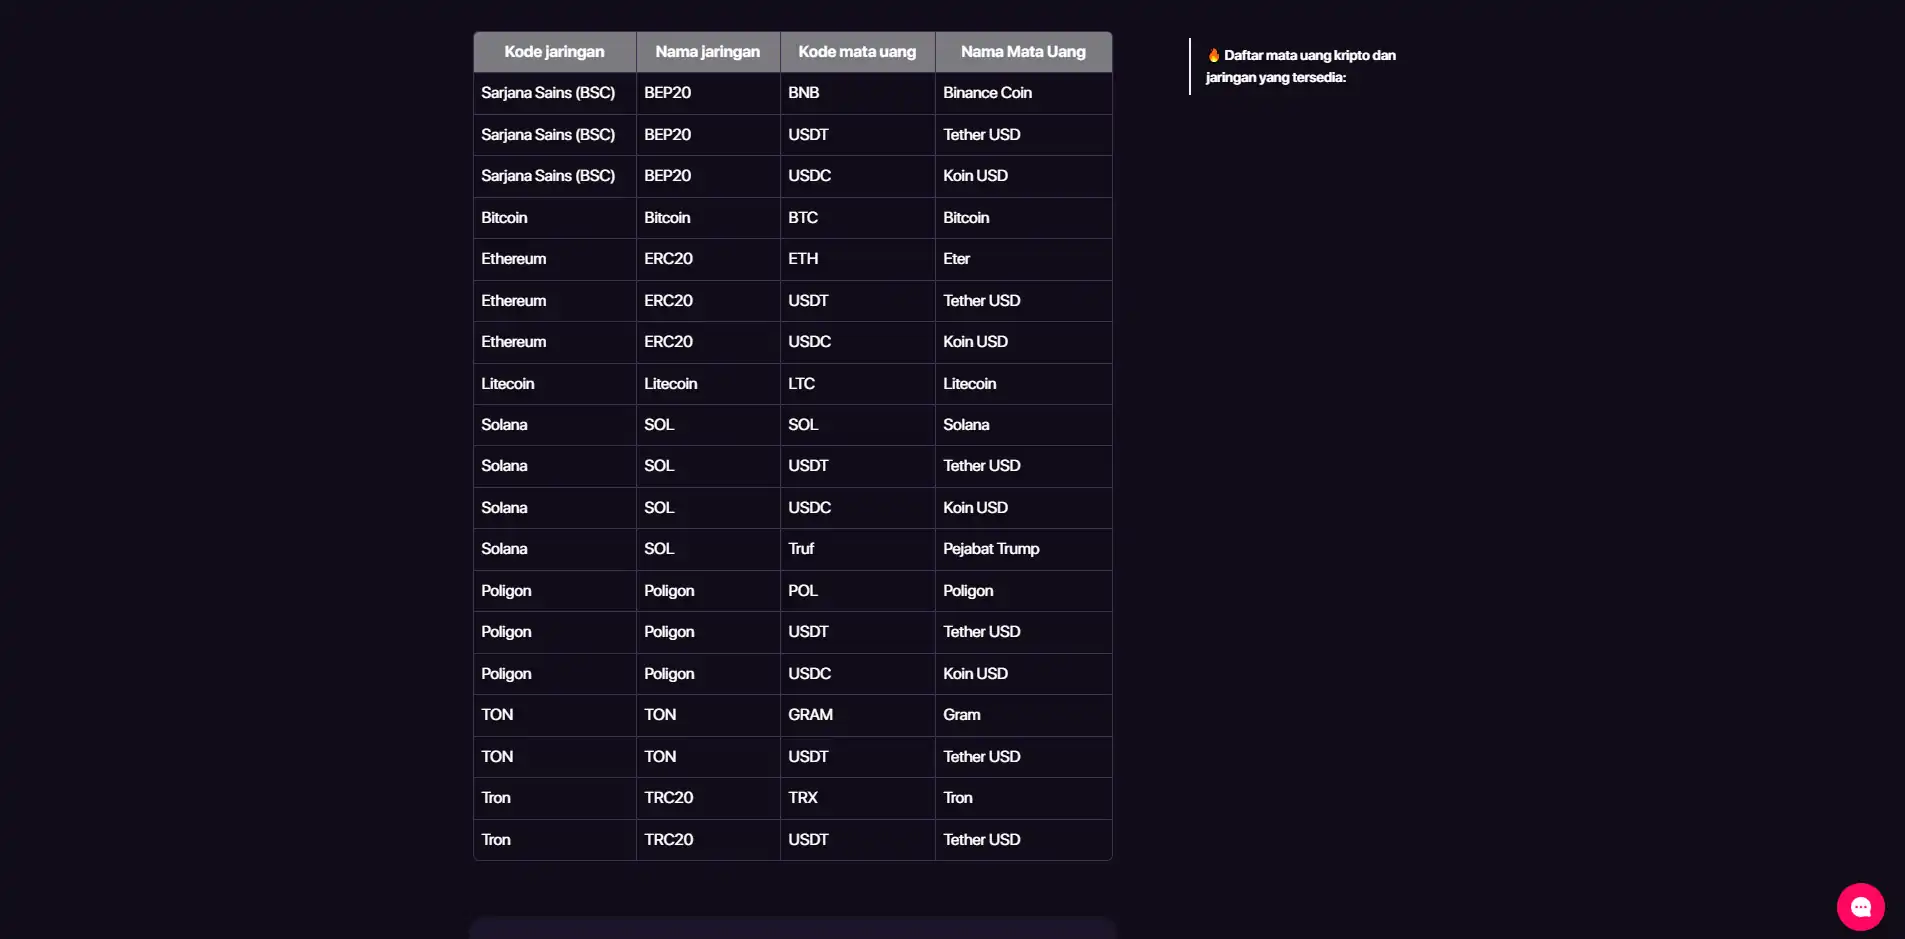Click the 'Daftar mata uang kripto' sidebar link

[x=1301, y=66]
